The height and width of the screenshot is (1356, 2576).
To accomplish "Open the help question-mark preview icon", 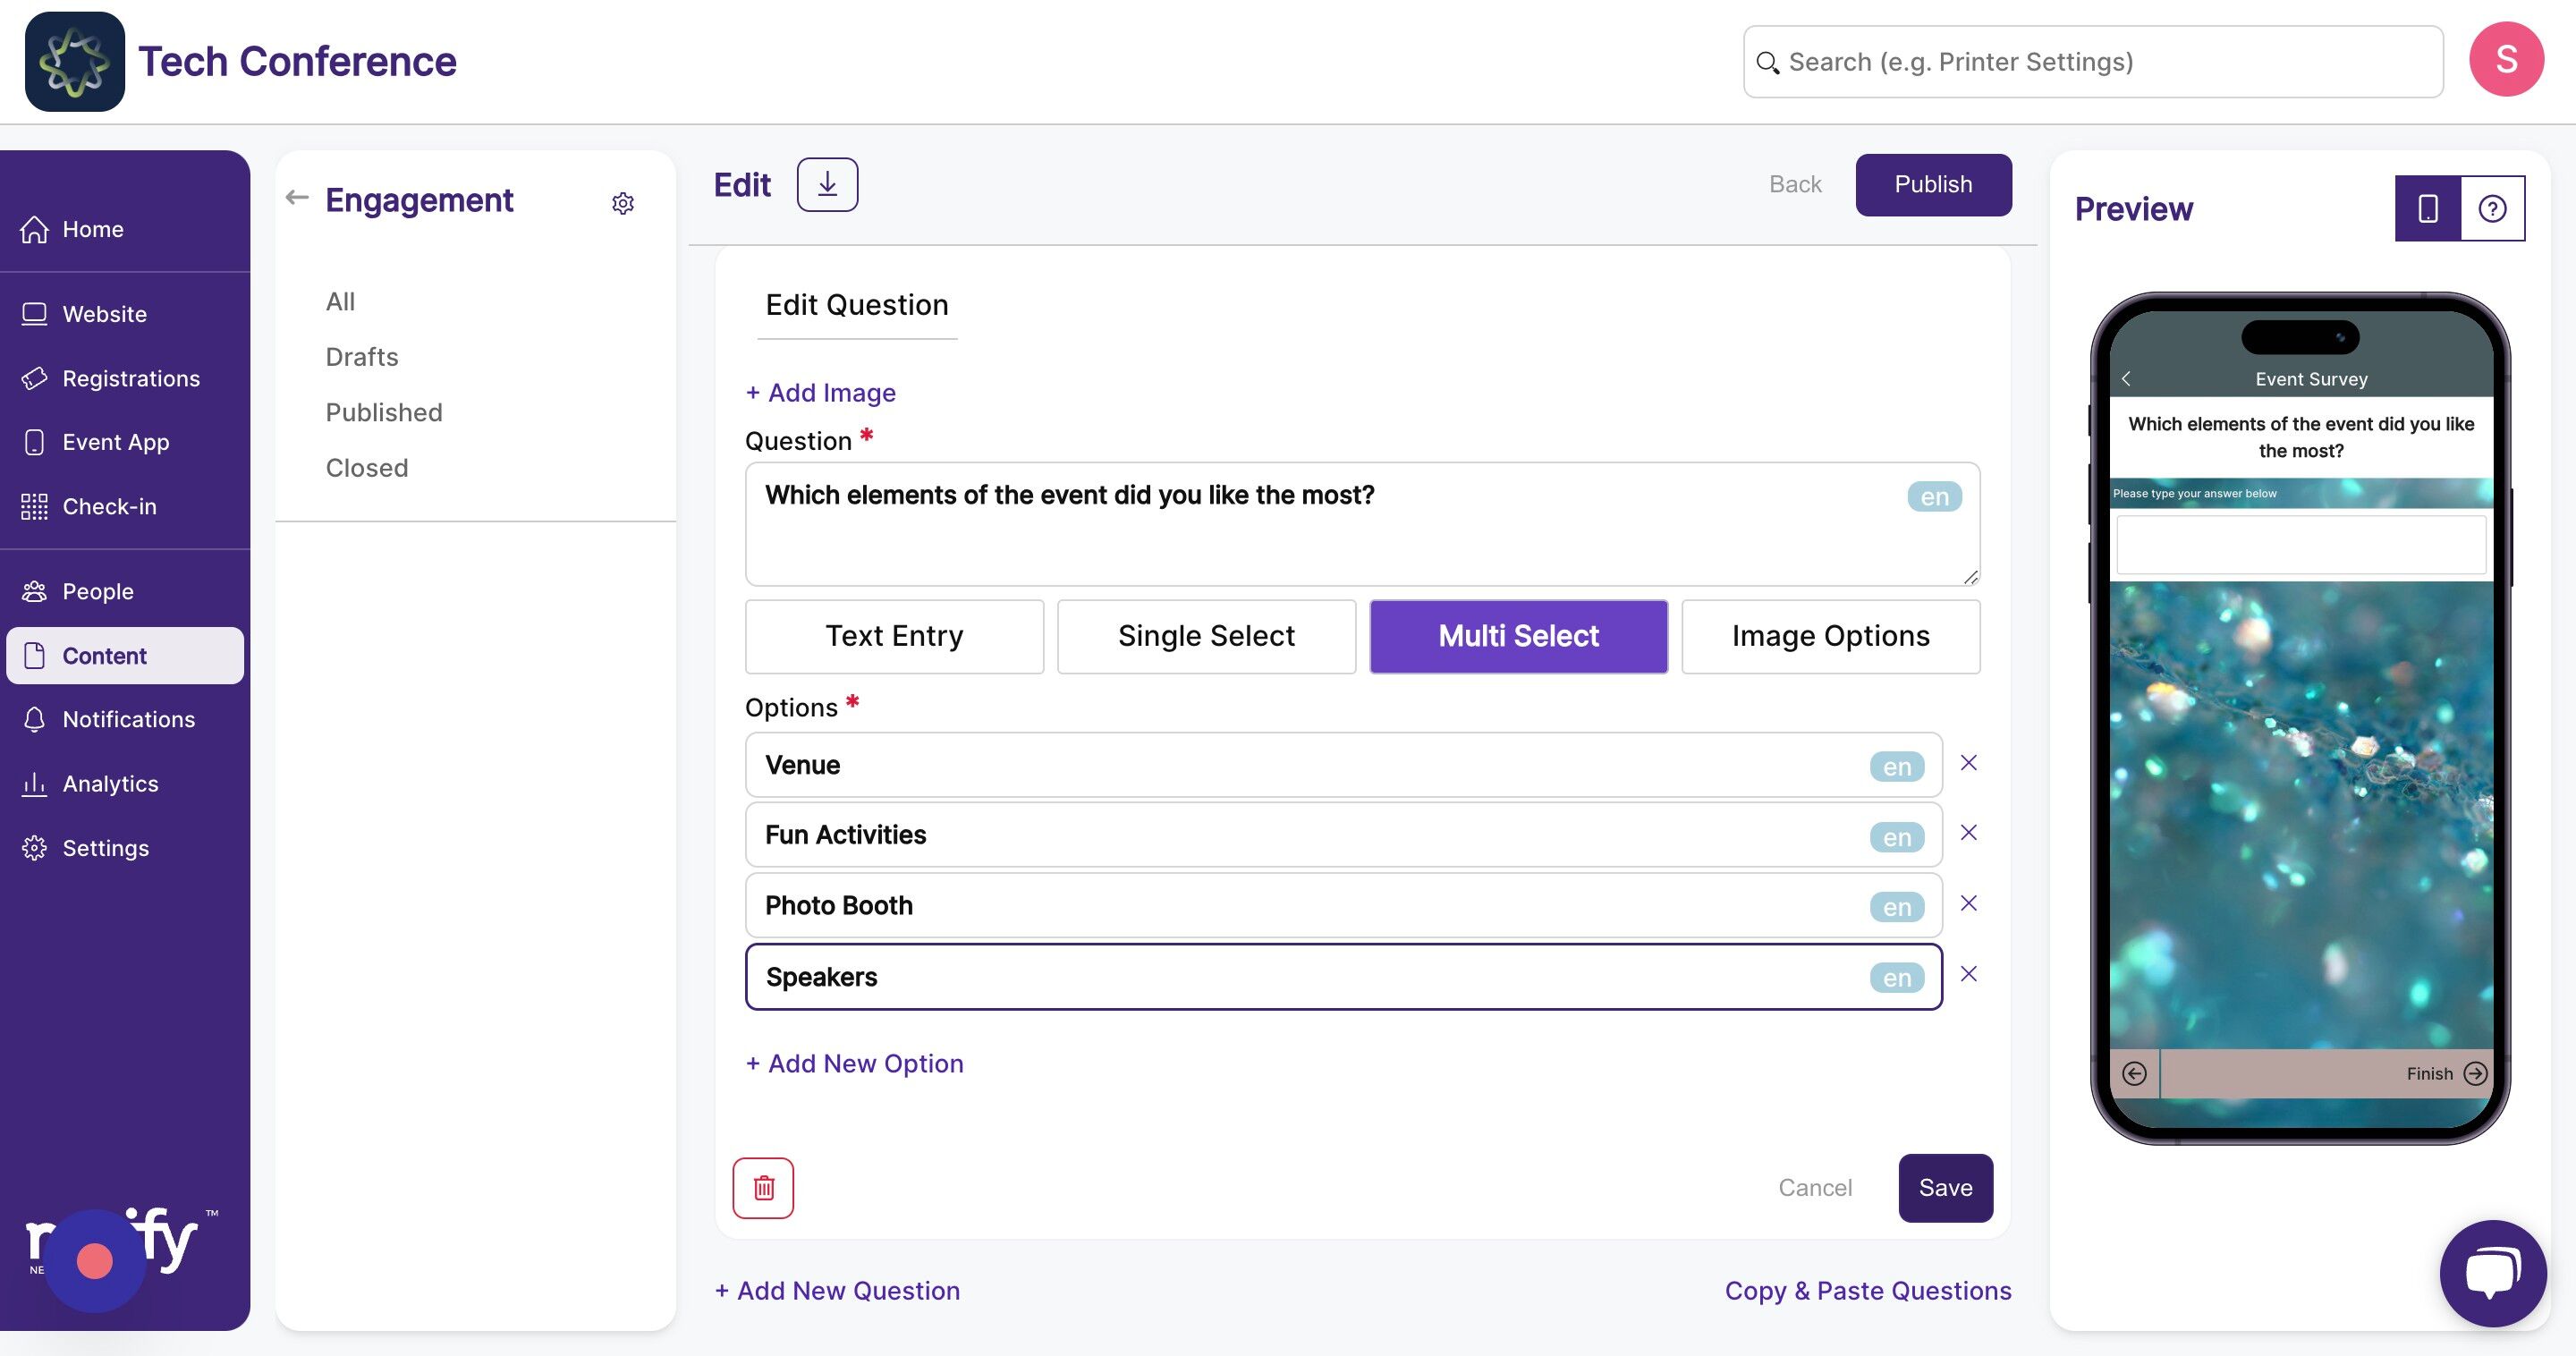I will click(2492, 208).
